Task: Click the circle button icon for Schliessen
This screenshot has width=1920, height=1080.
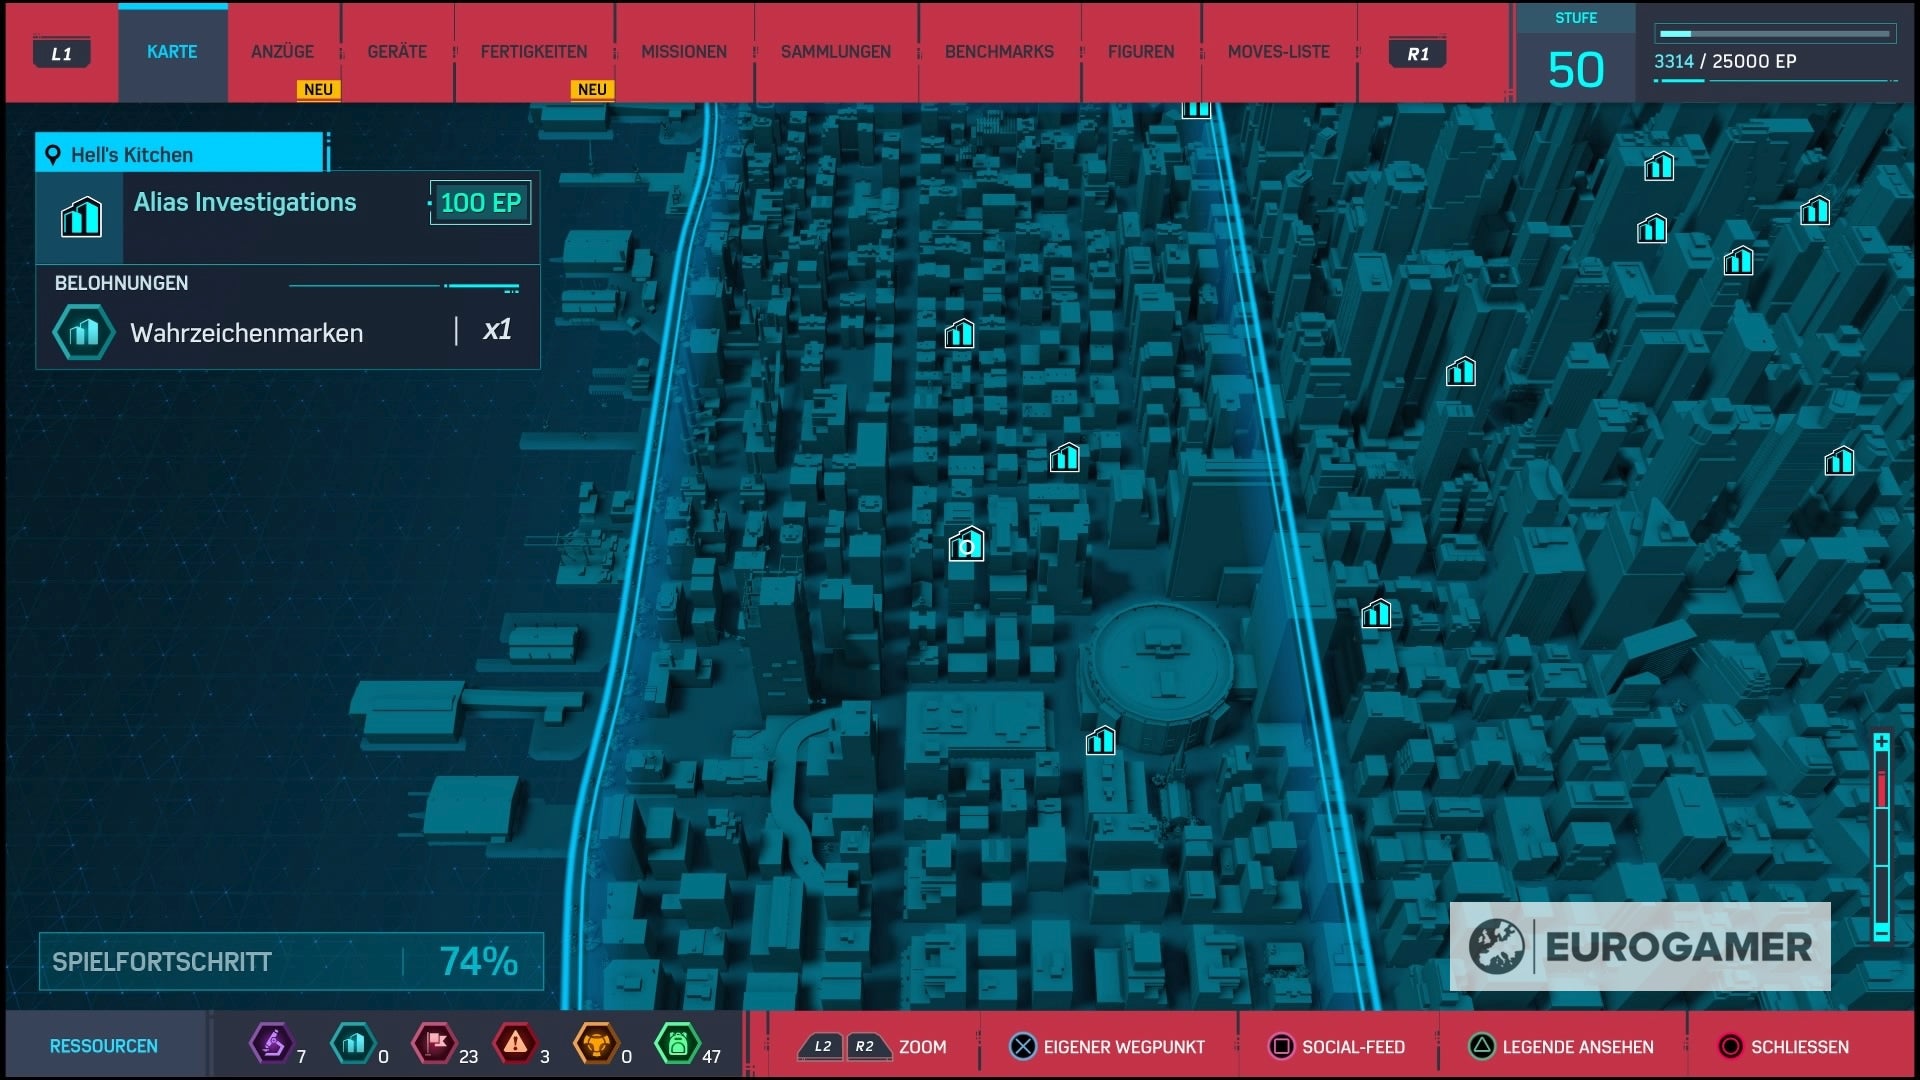Action: 1730,1046
